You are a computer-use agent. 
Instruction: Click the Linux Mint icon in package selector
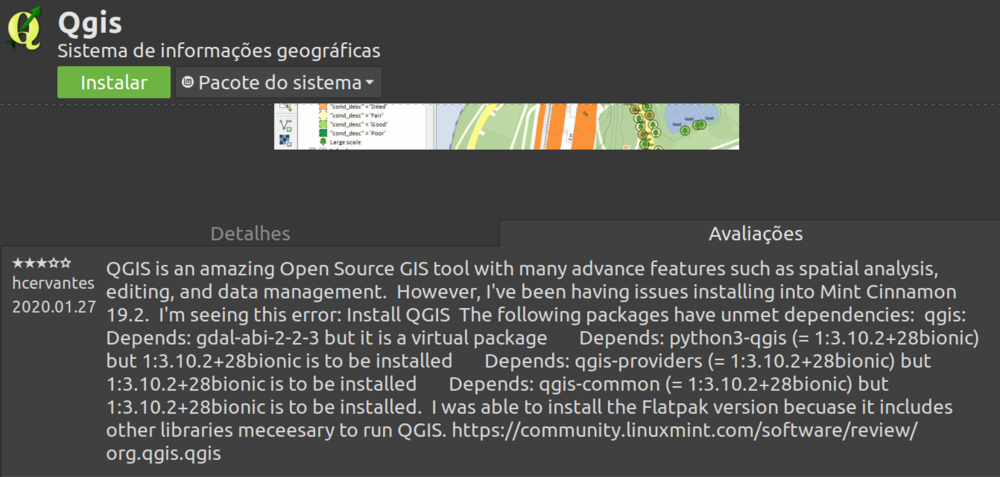188,82
